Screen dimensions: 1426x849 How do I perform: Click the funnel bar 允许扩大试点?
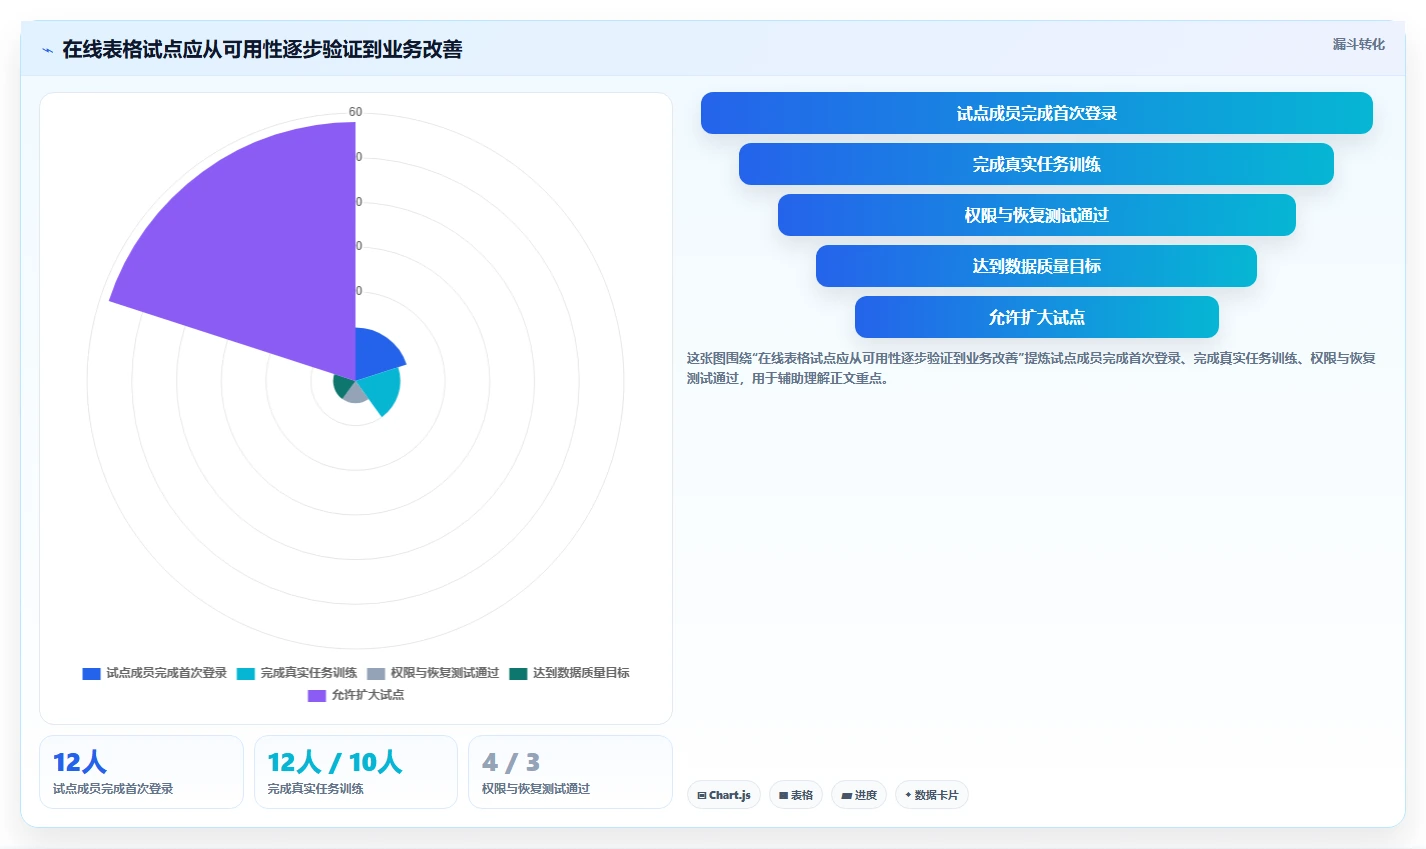[1036, 317]
